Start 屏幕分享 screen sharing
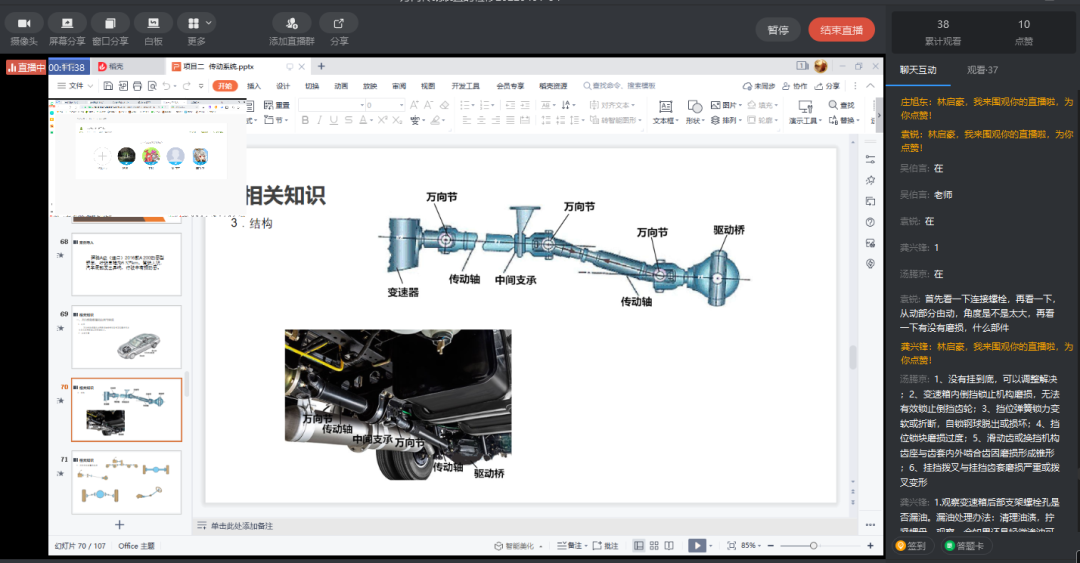The width and height of the screenshot is (1080, 563). tap(67, 23)
